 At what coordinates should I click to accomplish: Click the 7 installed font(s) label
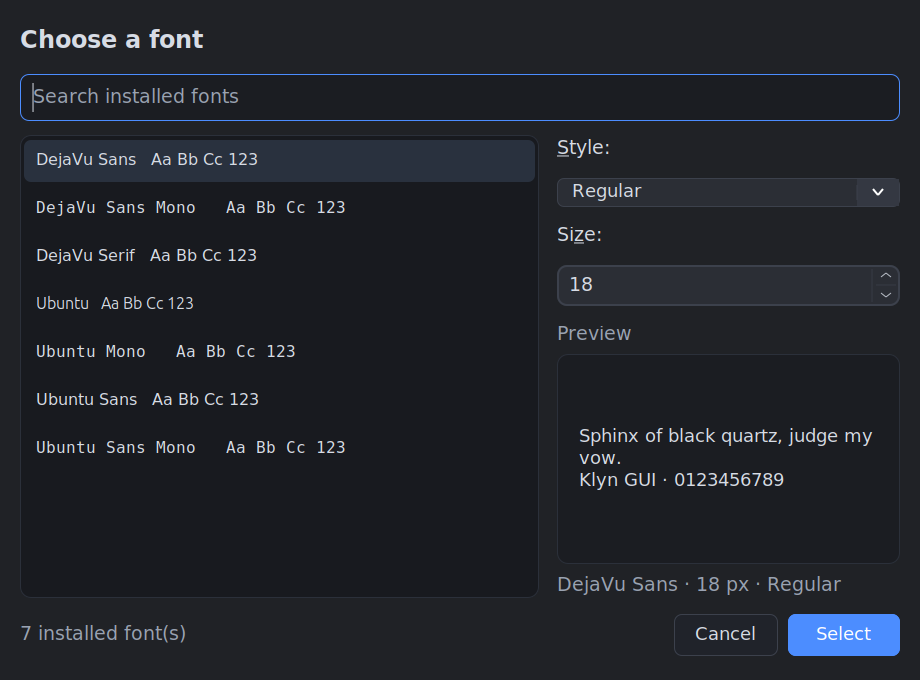[x=103, y=634]
